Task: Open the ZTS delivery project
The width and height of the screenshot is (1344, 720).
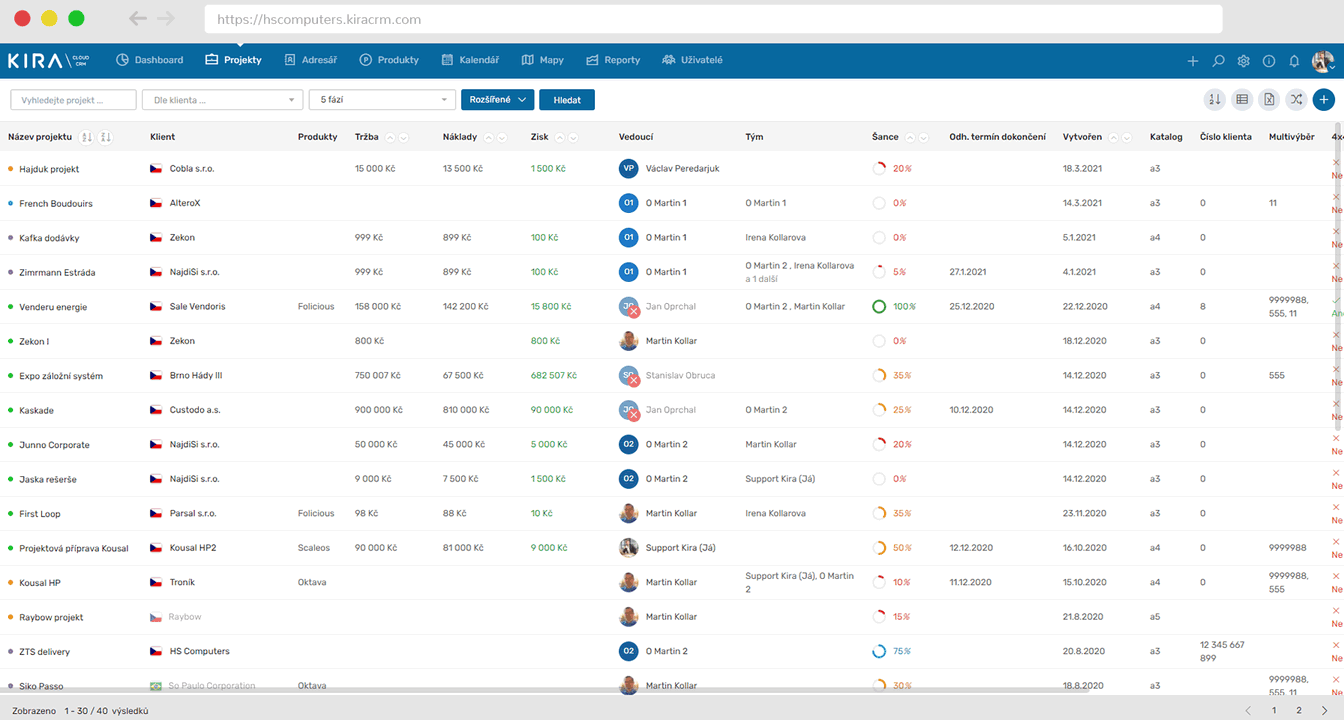Action: click(x=44, y=652)
